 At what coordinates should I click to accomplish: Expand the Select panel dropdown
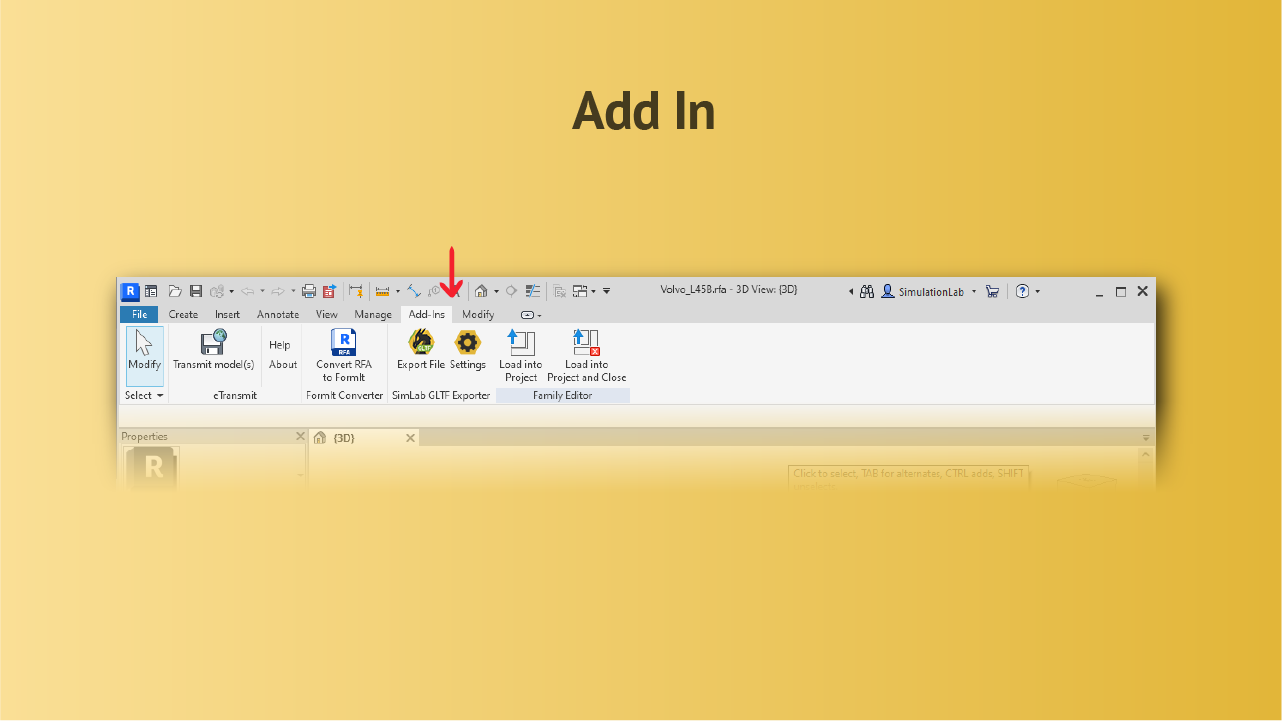(144, 395)
